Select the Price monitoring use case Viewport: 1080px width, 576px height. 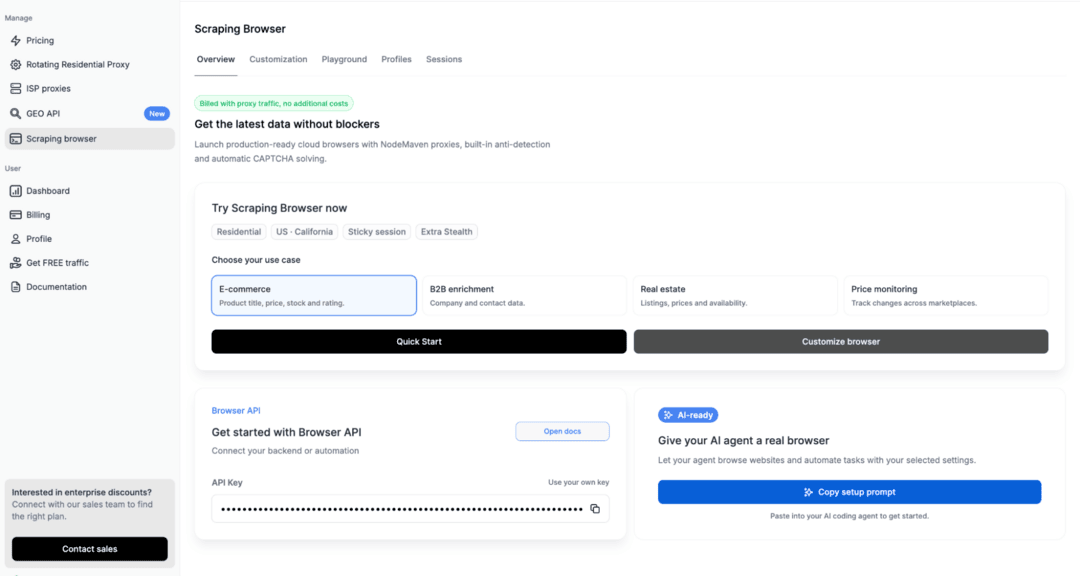click(946, 296)
